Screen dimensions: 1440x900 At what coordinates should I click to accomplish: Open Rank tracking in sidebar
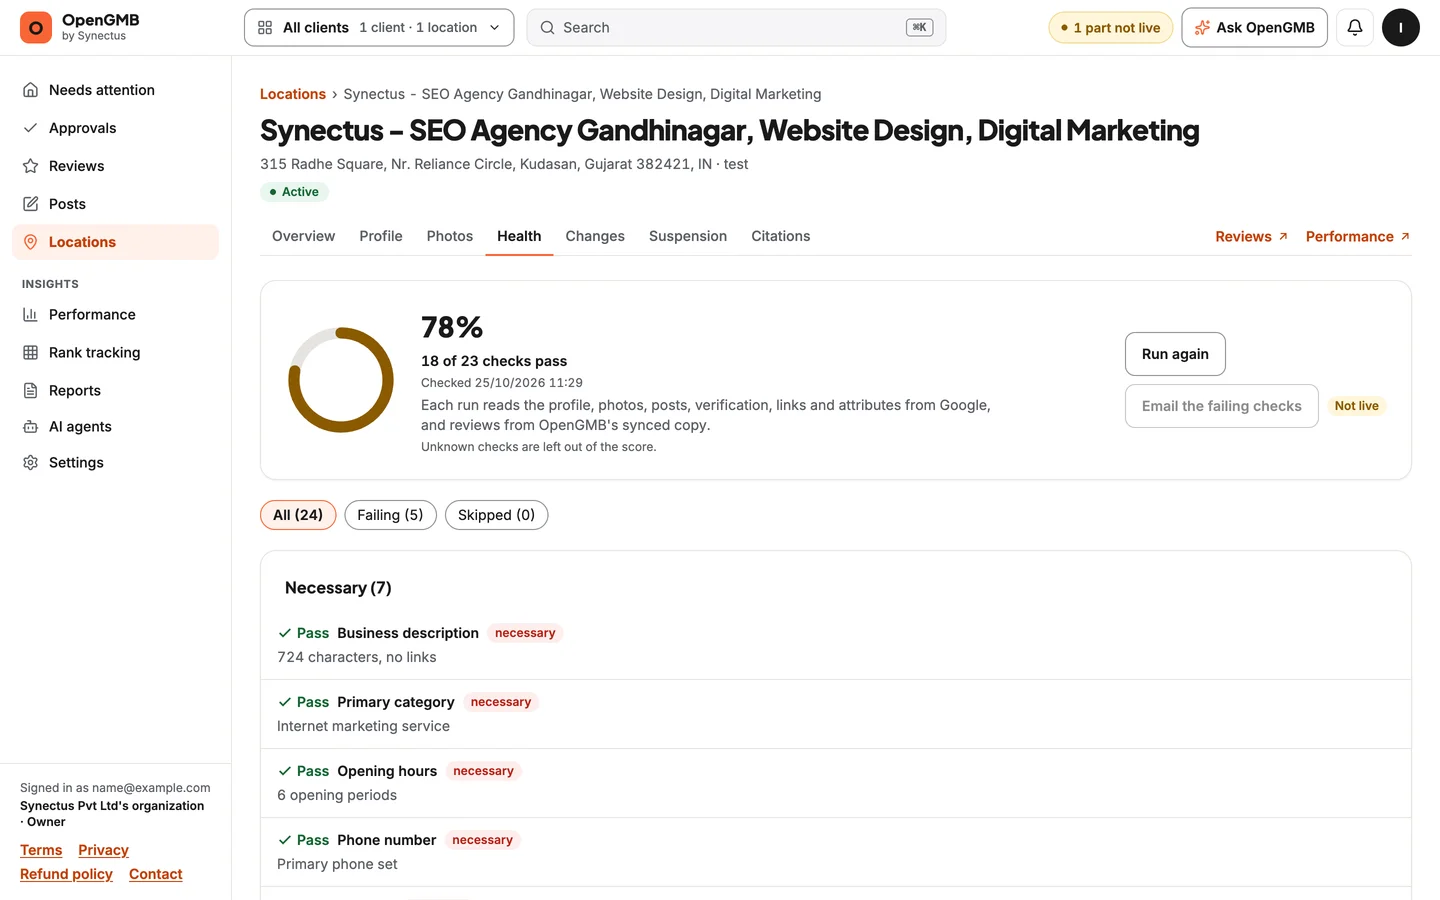(x=115, y=352)
